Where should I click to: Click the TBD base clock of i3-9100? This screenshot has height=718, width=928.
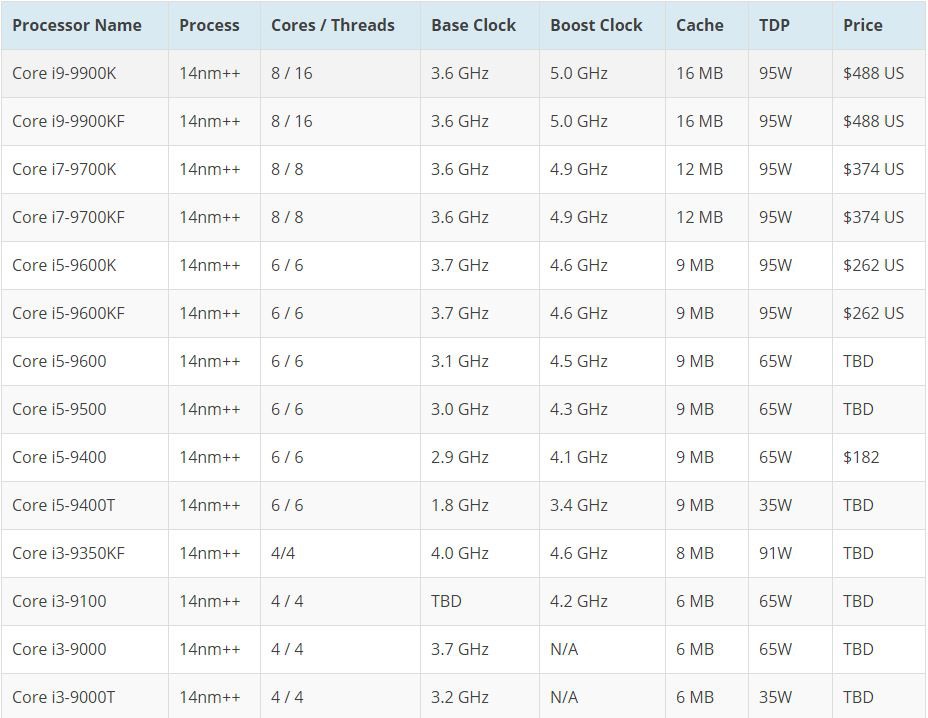point(446,601)
